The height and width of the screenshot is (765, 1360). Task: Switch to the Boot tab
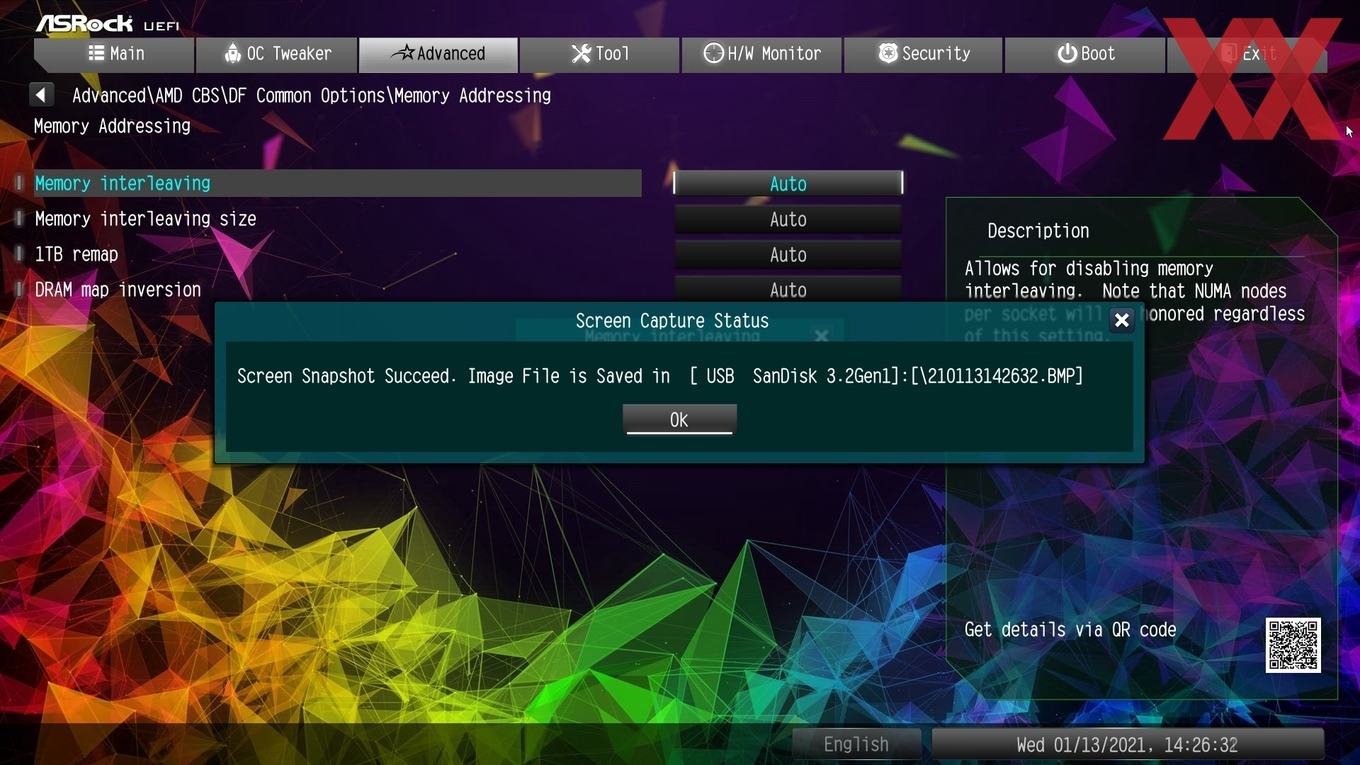click(x=1085, y=54)
